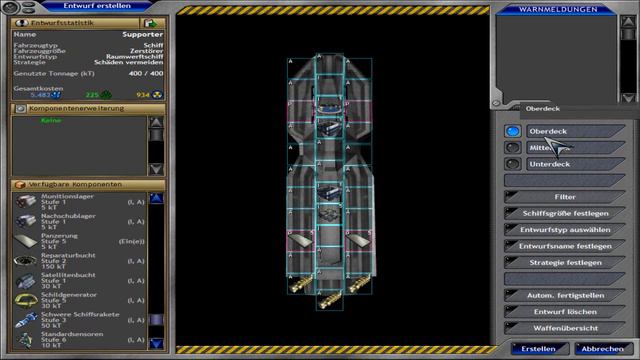Click Strategie festlegen

tap(565, 262)
